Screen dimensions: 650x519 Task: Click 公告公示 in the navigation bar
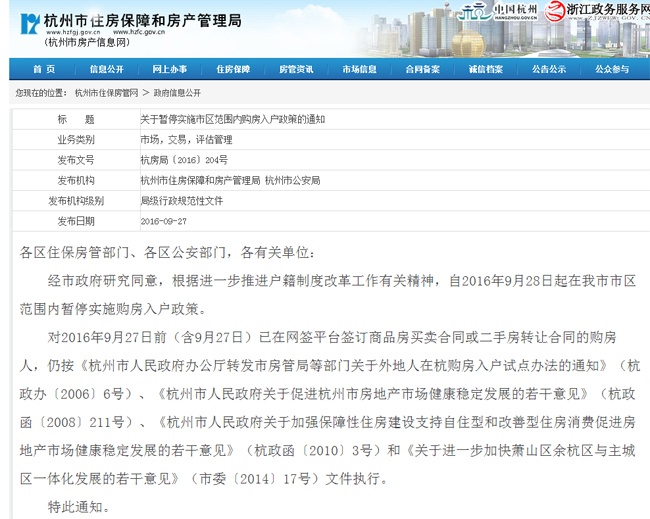549,69
